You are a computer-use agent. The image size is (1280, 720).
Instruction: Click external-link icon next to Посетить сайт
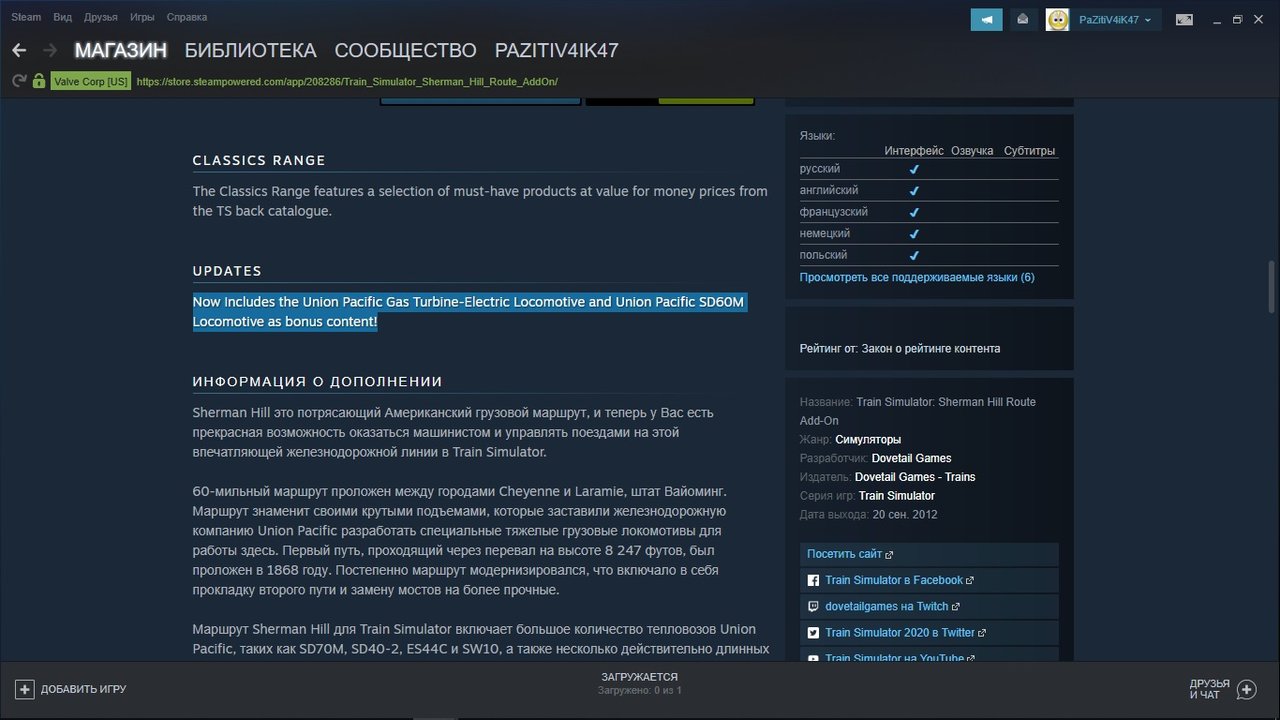(x=889, y=555)
